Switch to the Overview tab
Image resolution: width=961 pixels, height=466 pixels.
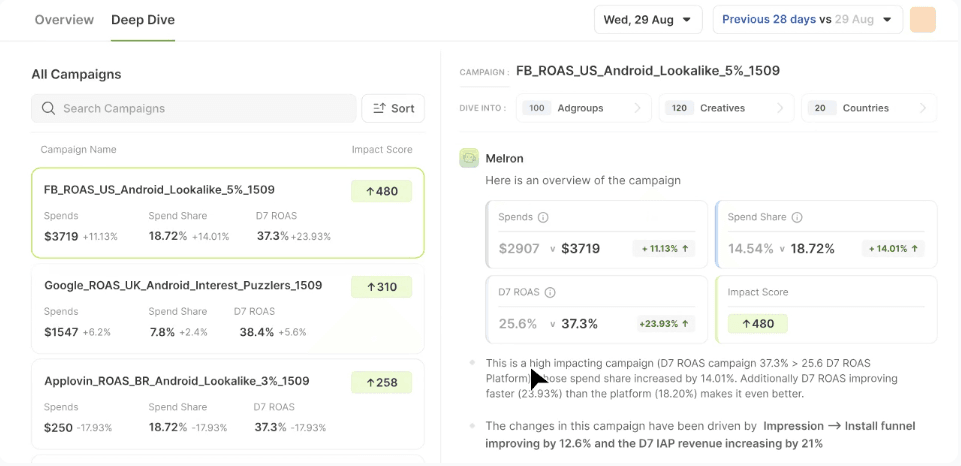pyautogui.click(x=64, y=20)
